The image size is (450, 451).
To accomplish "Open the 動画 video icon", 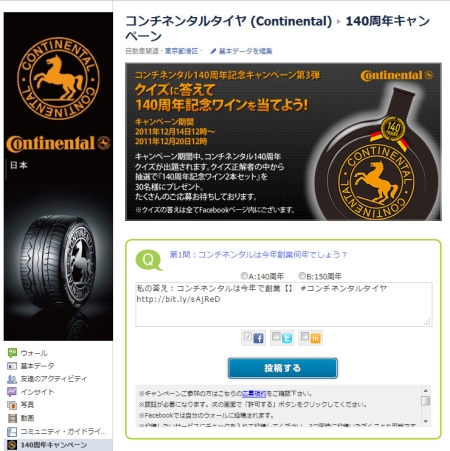I will coord(12,418).
